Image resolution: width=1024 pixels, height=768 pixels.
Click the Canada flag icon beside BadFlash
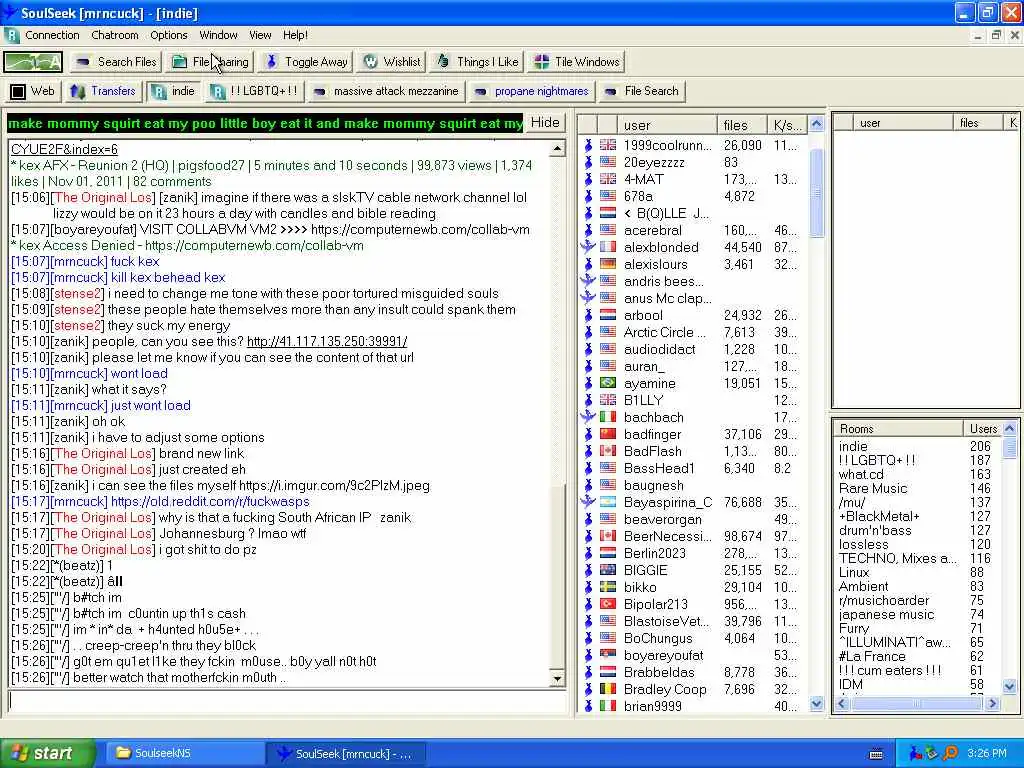(x=608, y=451)
